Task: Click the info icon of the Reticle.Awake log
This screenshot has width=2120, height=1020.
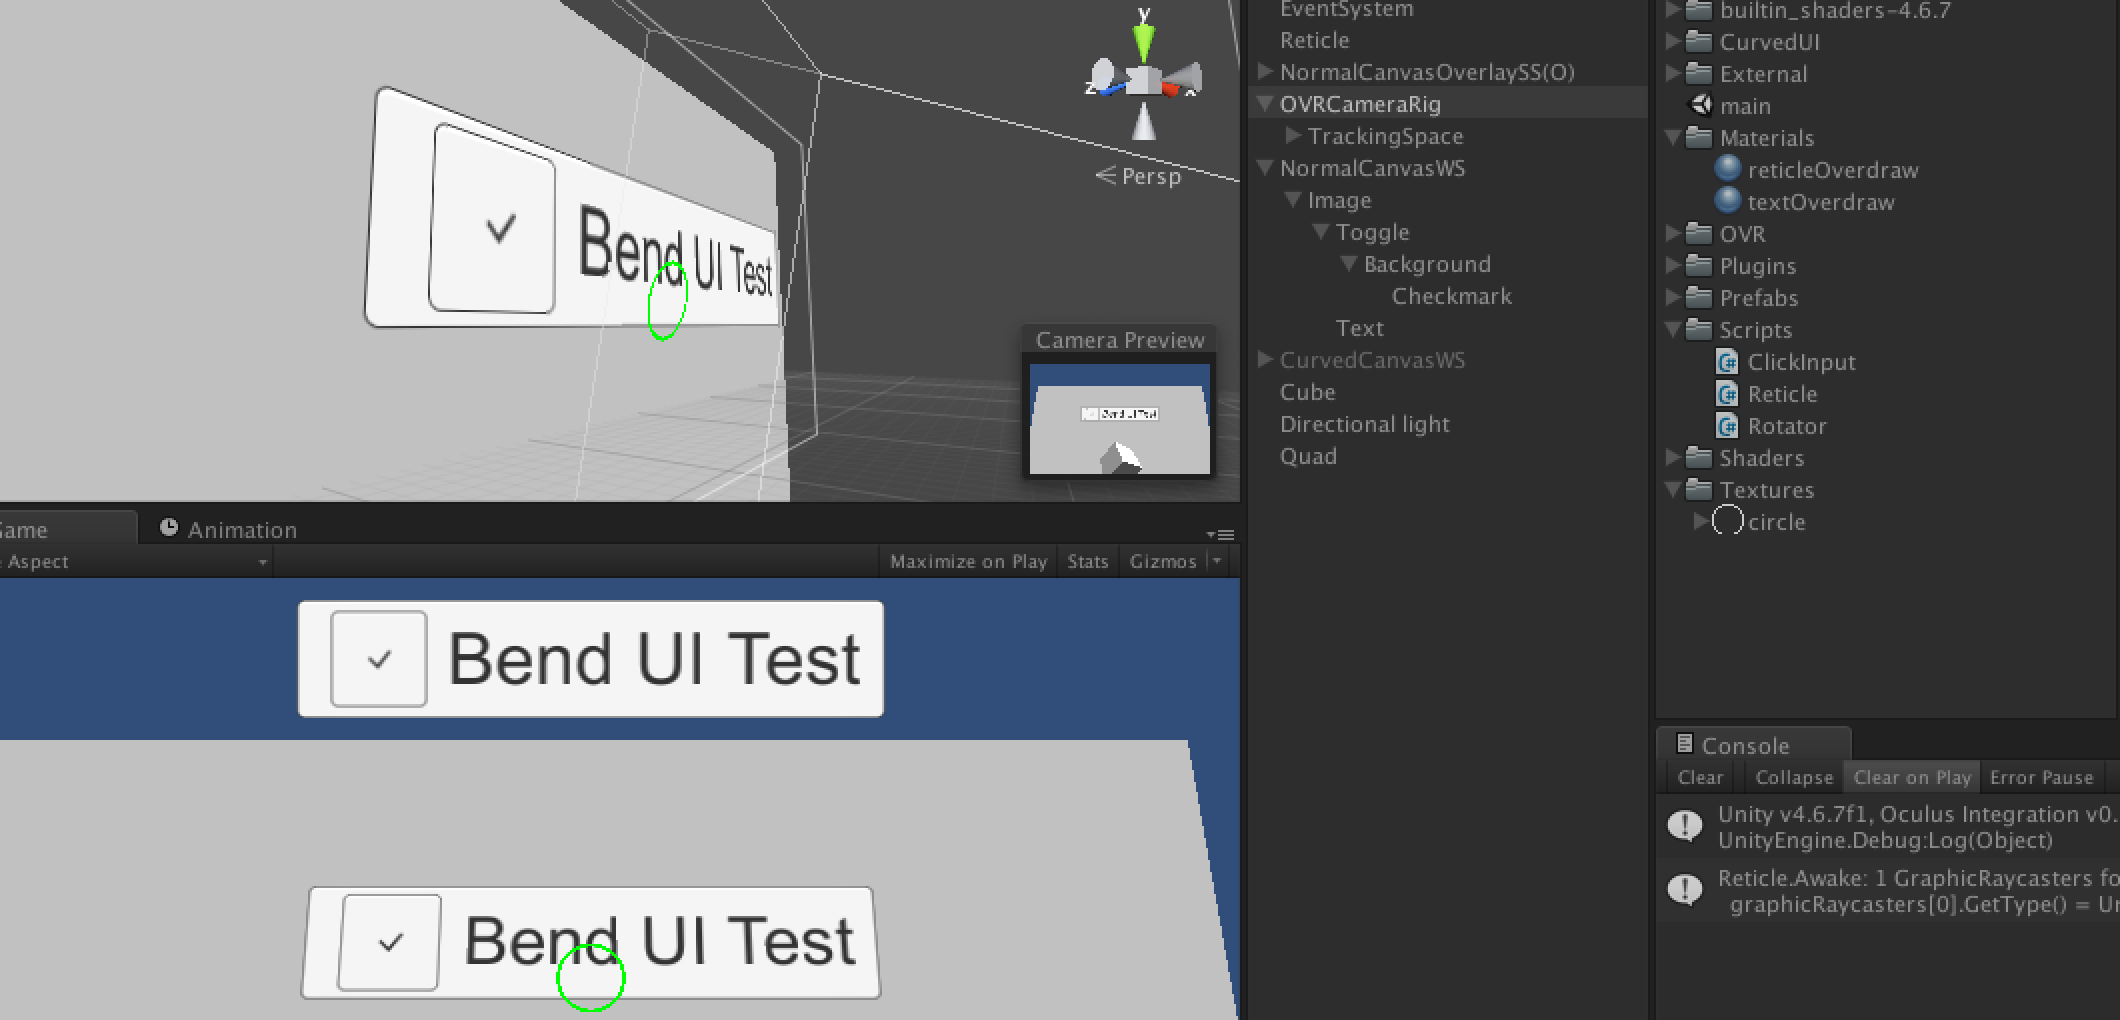Action: click(x=1685, y=889)
